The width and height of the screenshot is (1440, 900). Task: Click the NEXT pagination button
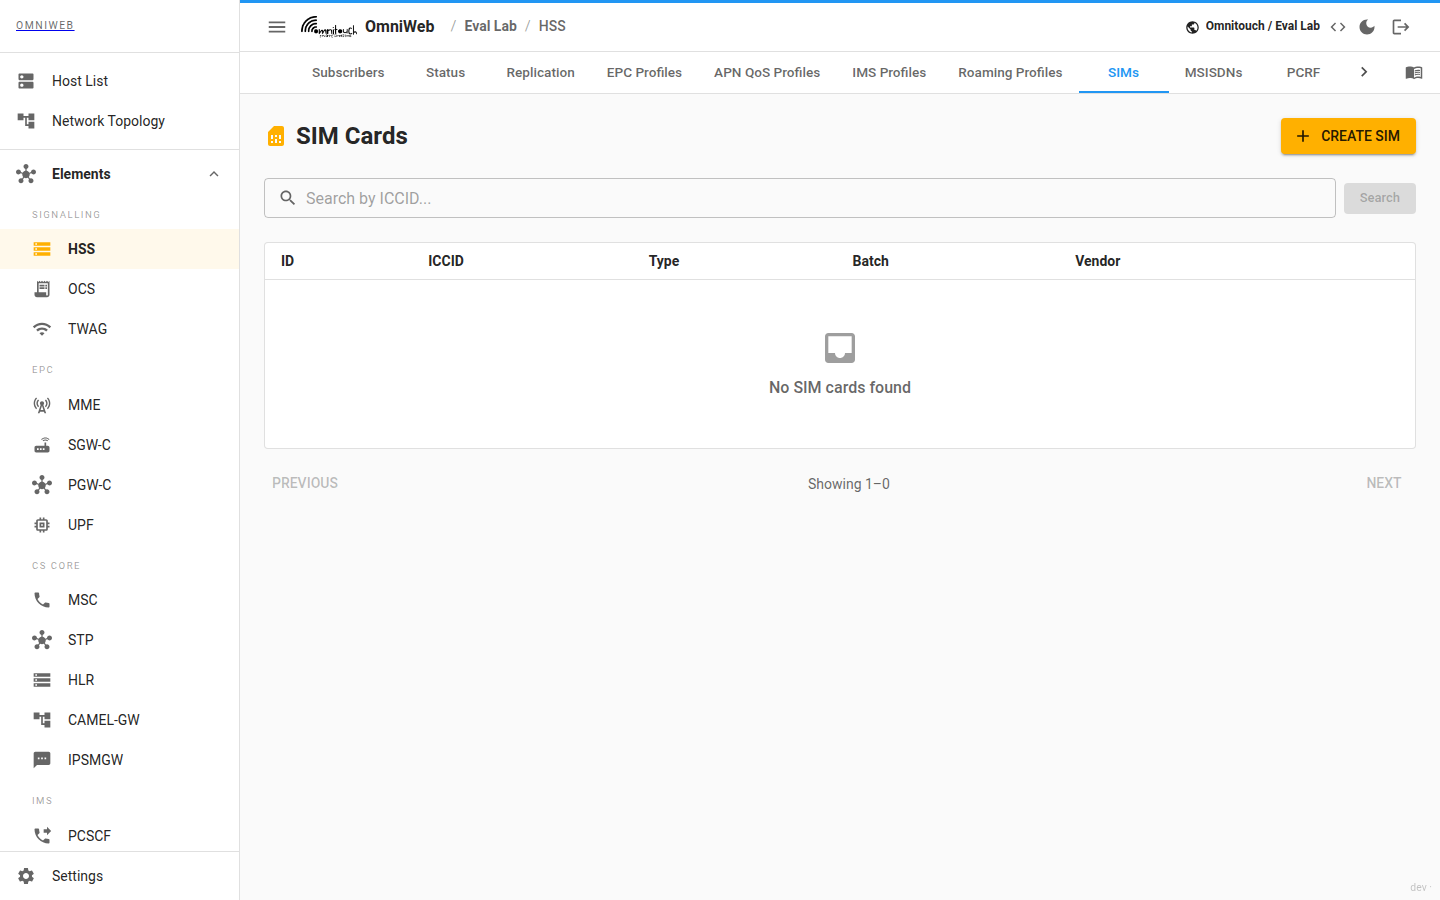pos(1384,483)
